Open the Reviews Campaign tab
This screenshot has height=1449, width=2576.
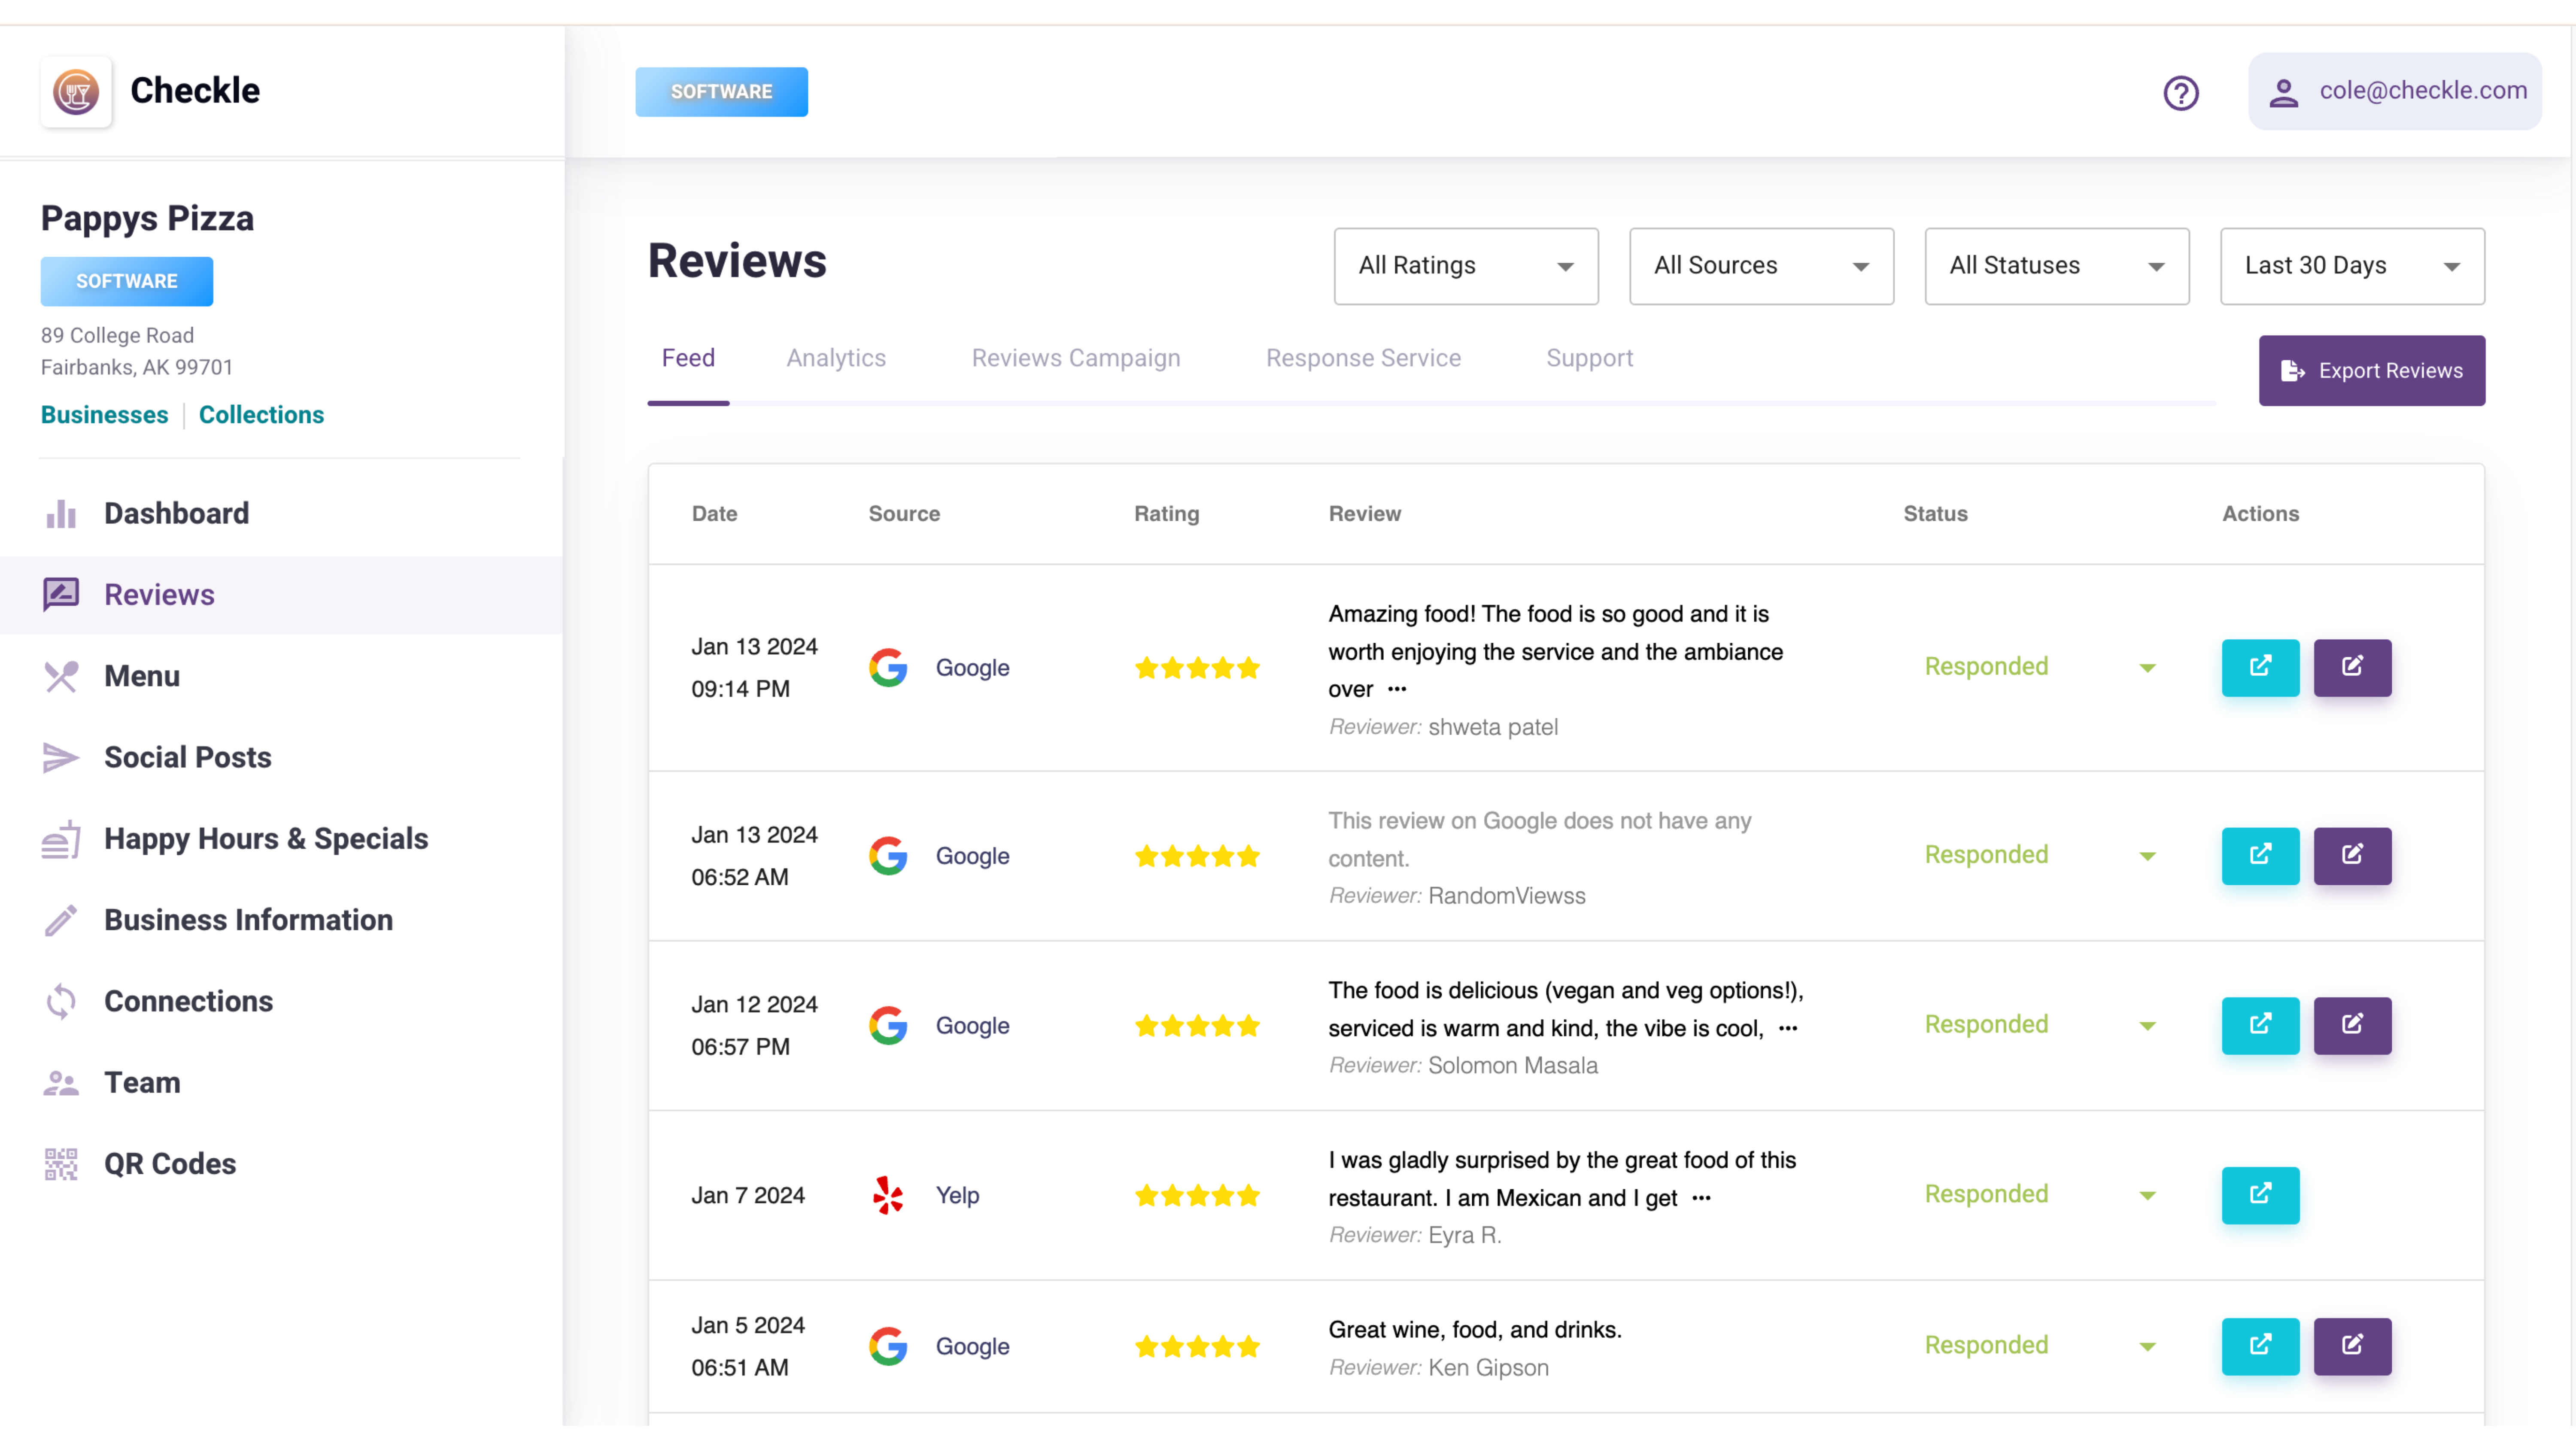1076,358
